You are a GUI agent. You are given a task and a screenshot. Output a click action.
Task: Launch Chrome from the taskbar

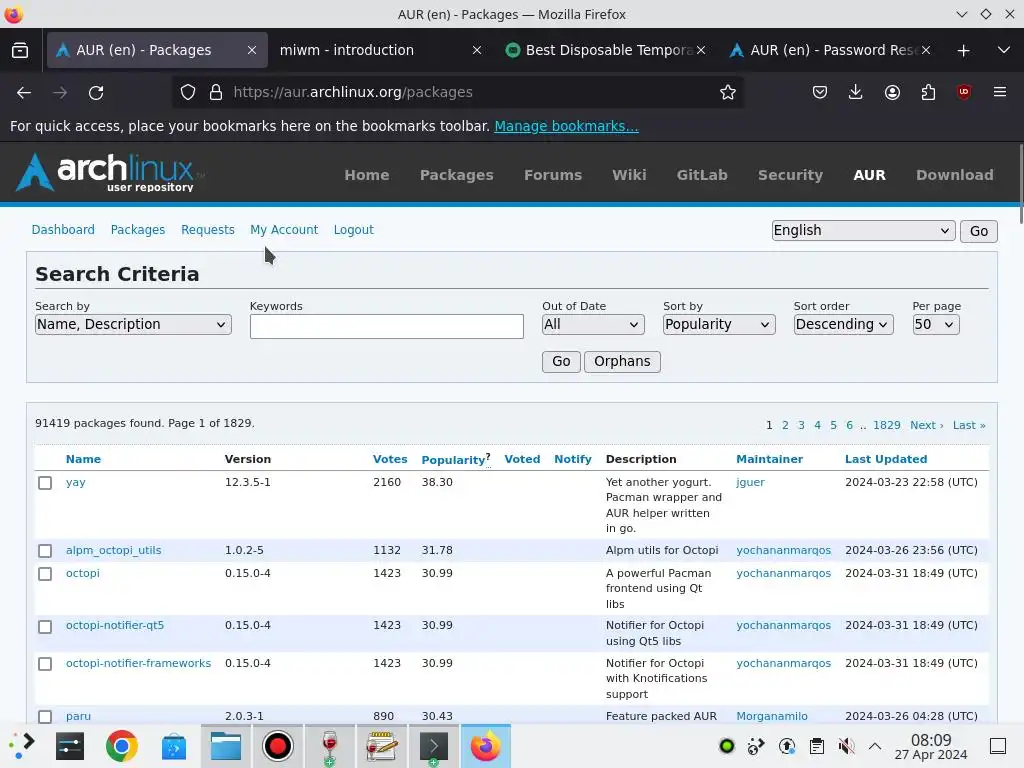click(121, 746)
